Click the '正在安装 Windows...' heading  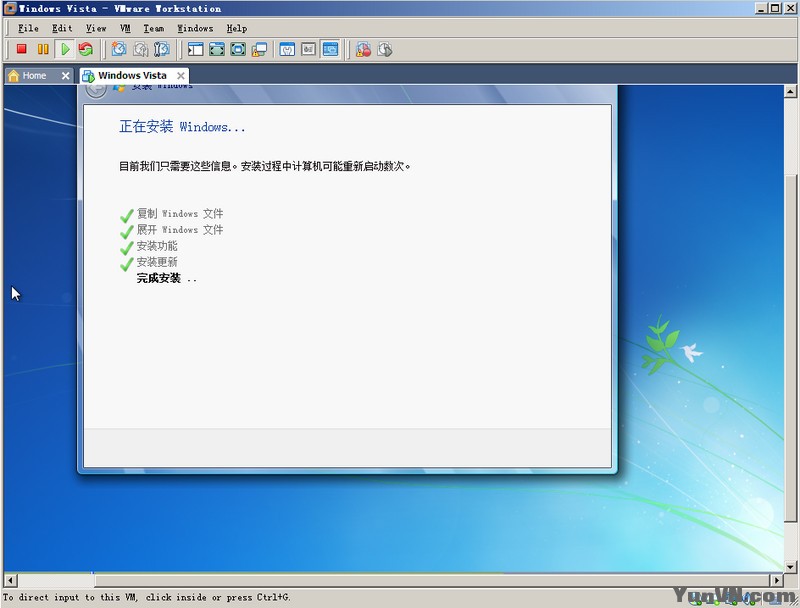pos(182,126)
